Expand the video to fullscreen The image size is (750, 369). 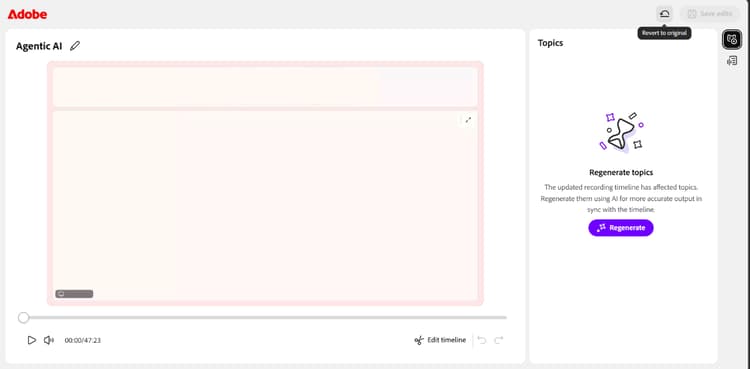click(468, 120)
